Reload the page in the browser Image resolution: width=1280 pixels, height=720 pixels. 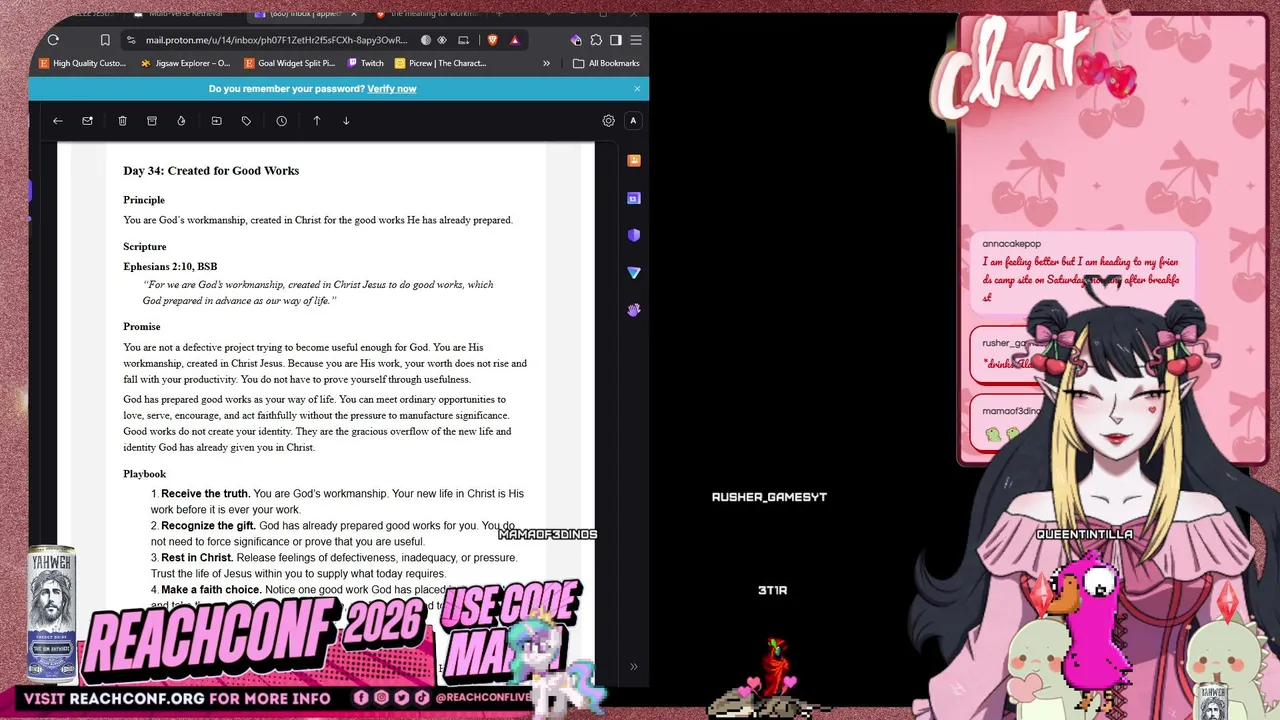(53, 40)
